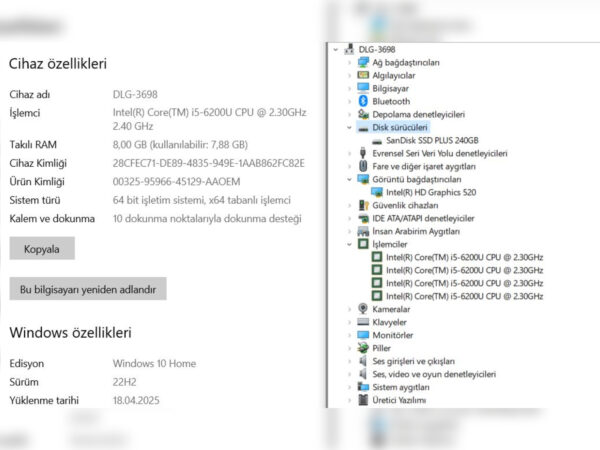The height and width of the screenshot is (450, 600).
Task: Expand the Bilgisayar node
Action: click(x=349, y=88)
